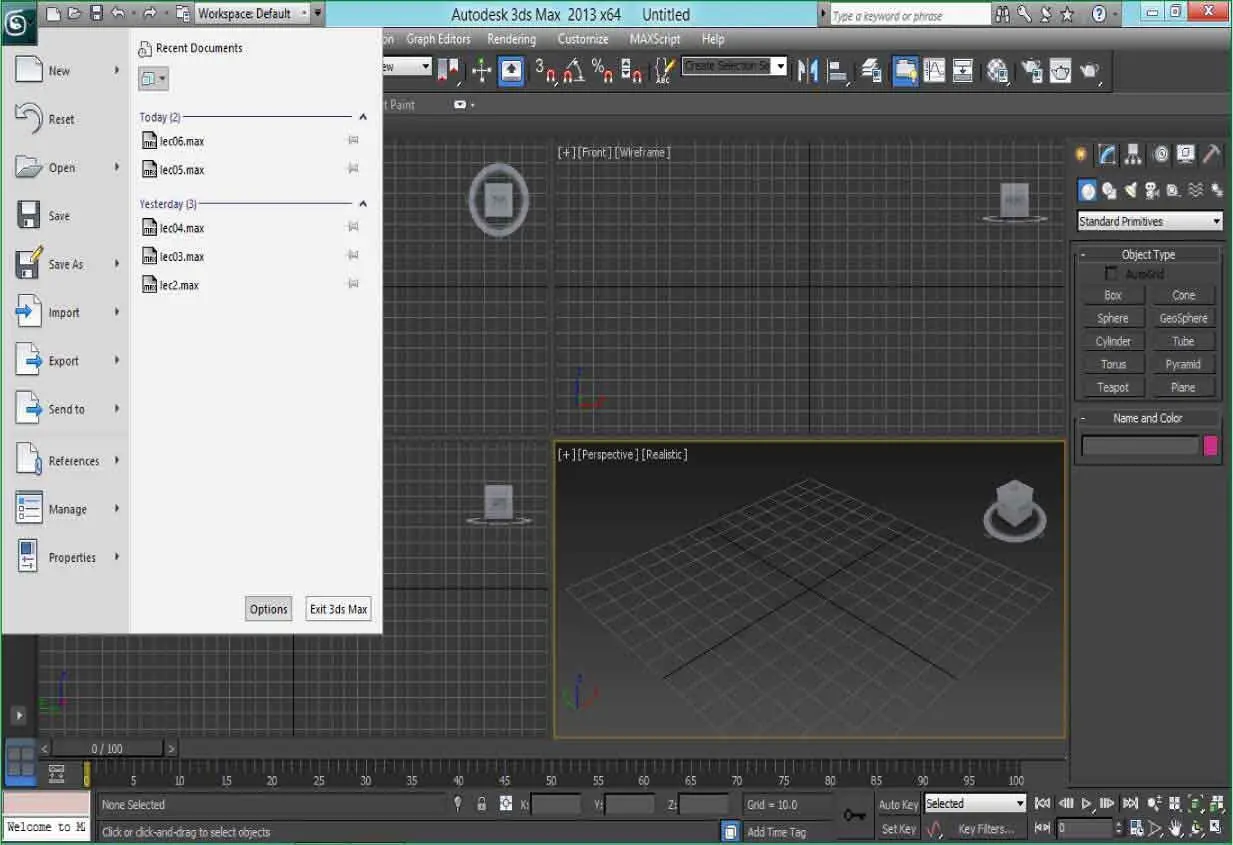Screen dimensions: 1233x845
Task: Click the Angle Snap toggle icon
Action: [574, 70]
